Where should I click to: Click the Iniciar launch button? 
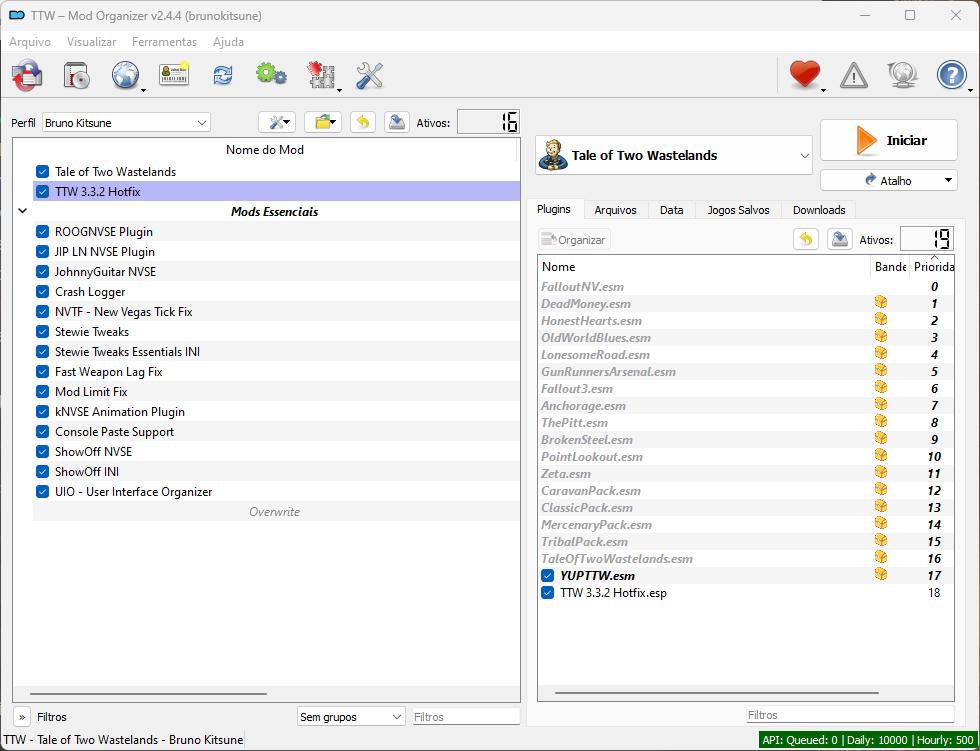point(888,141)
